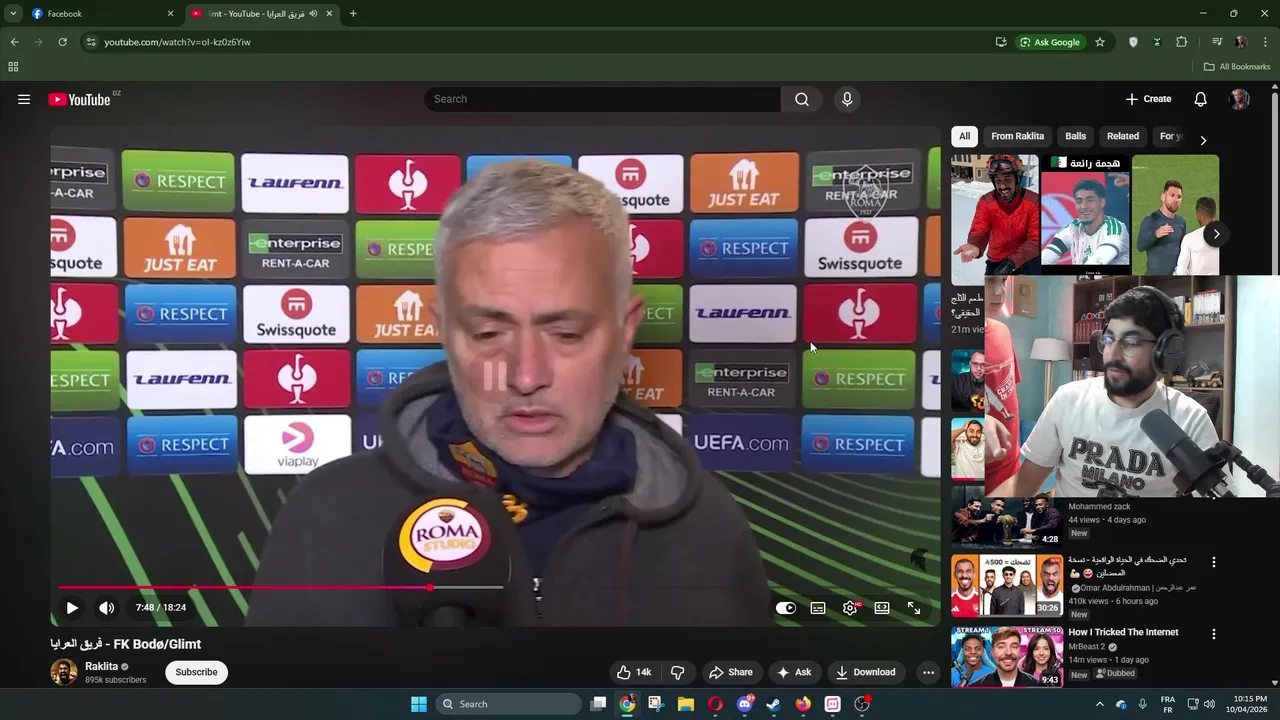Viewport: 1280px width, 720px height.
Task: Click the Ask button below the video
Action: pos(794,672)
